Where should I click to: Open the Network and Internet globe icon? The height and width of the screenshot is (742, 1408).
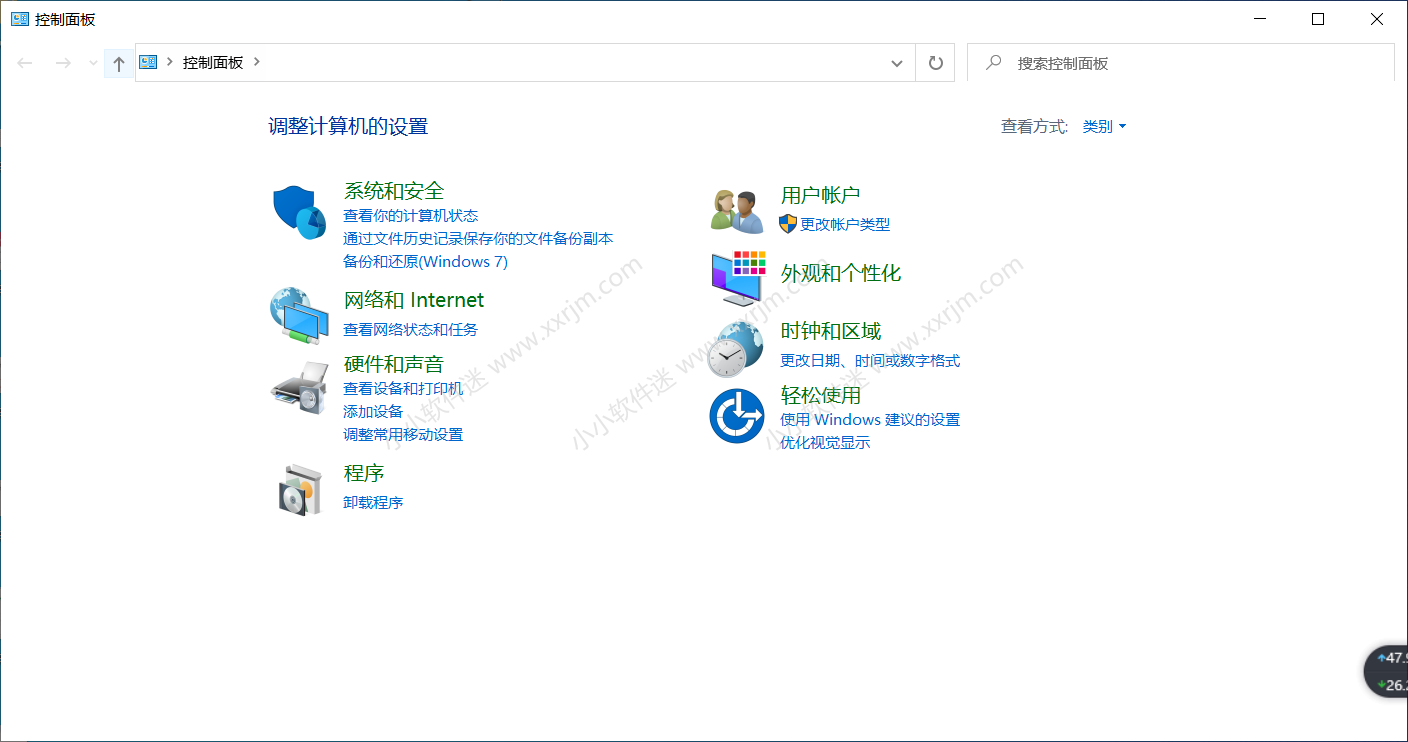299,315
